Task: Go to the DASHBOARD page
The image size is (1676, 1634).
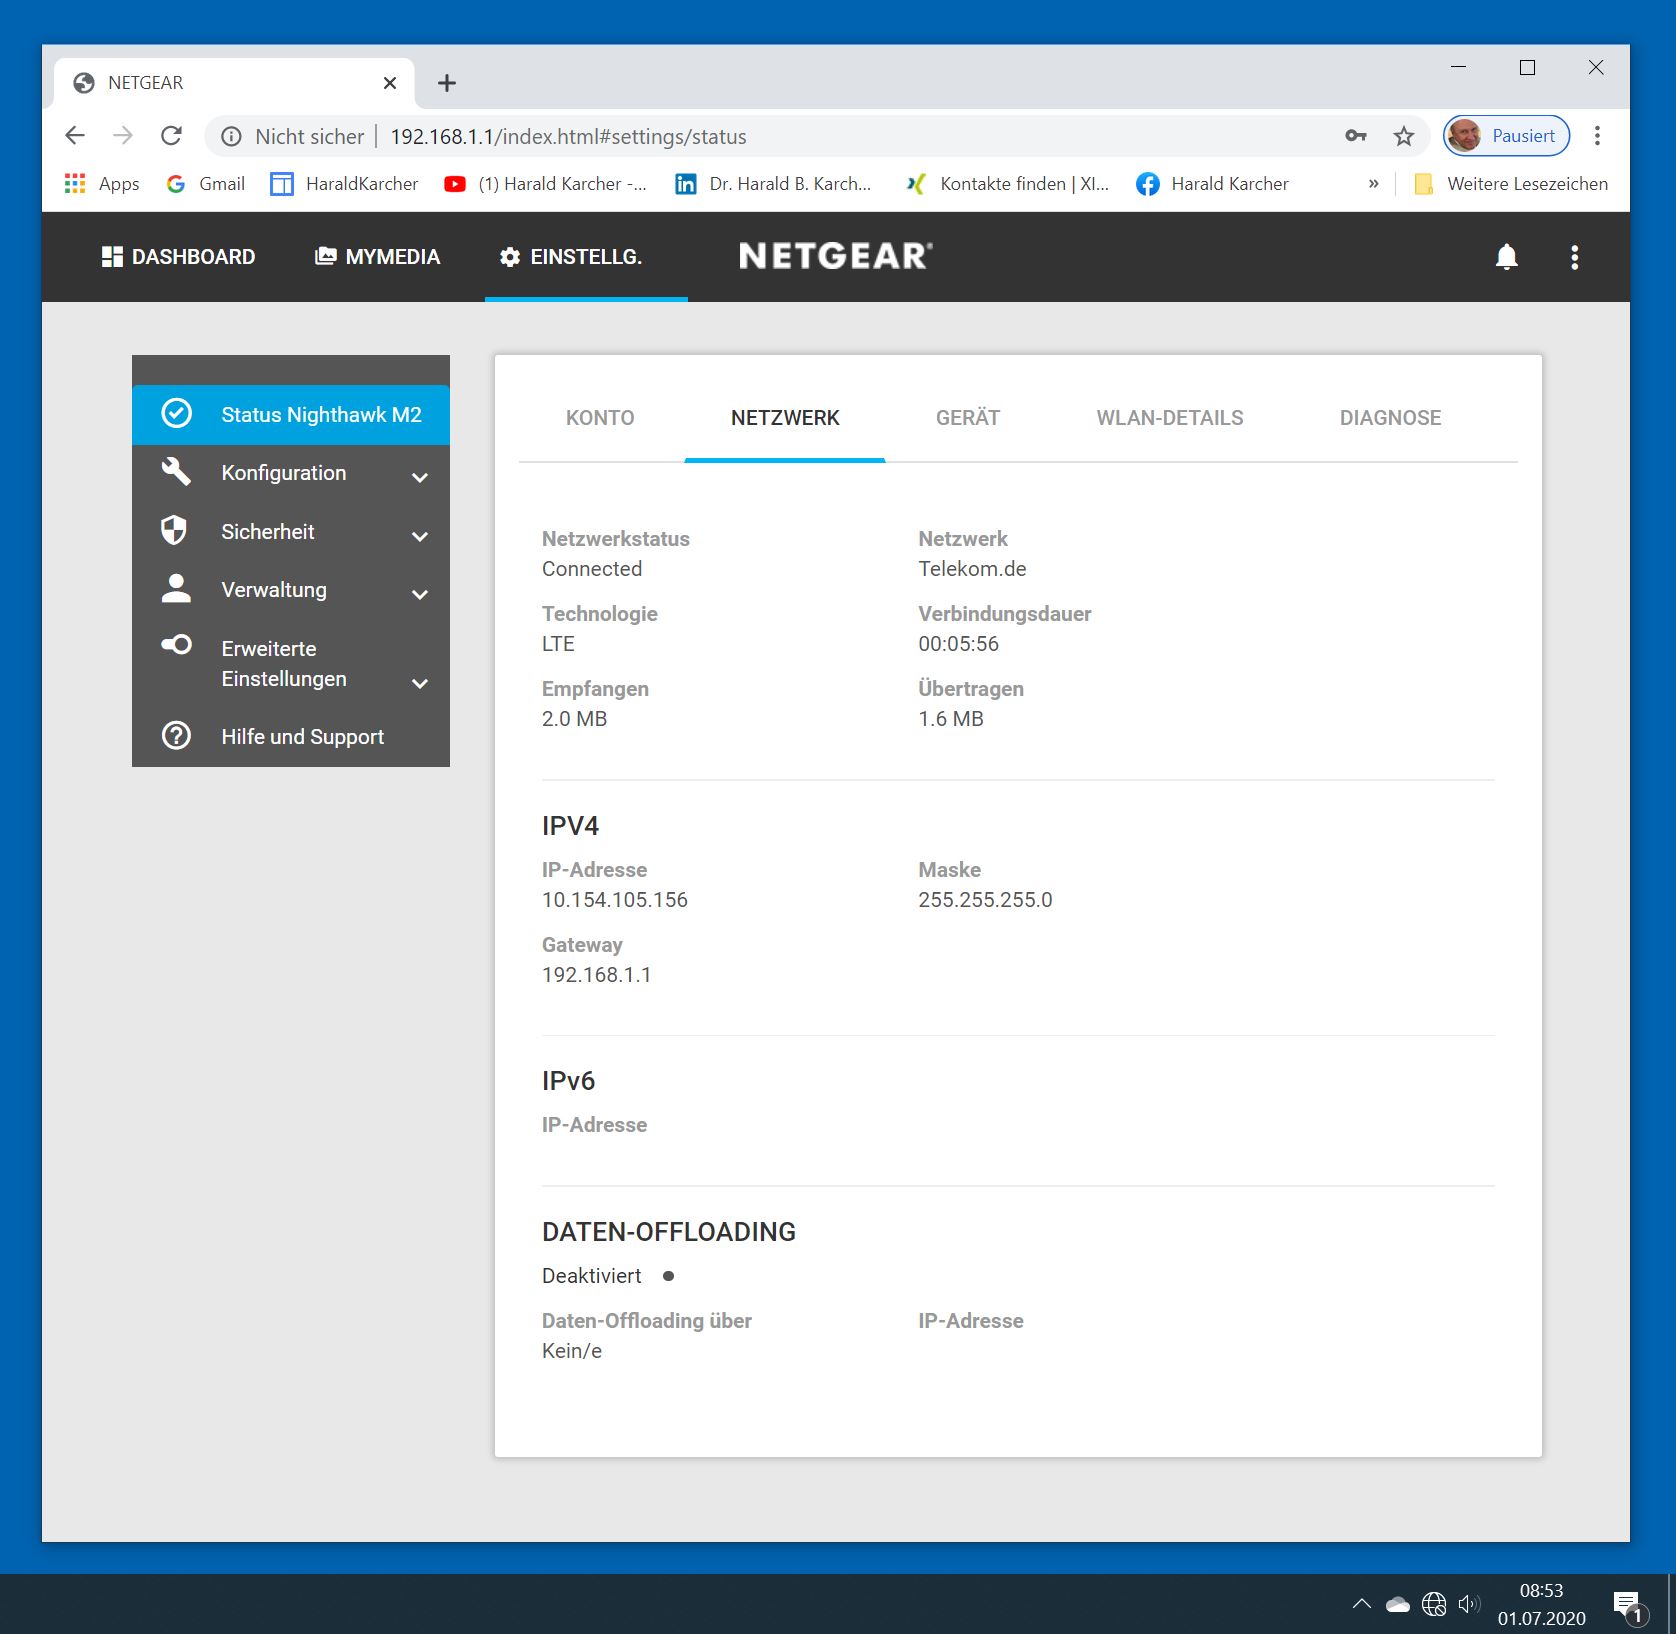Action: pyautogui.click(x=179, y=257)
